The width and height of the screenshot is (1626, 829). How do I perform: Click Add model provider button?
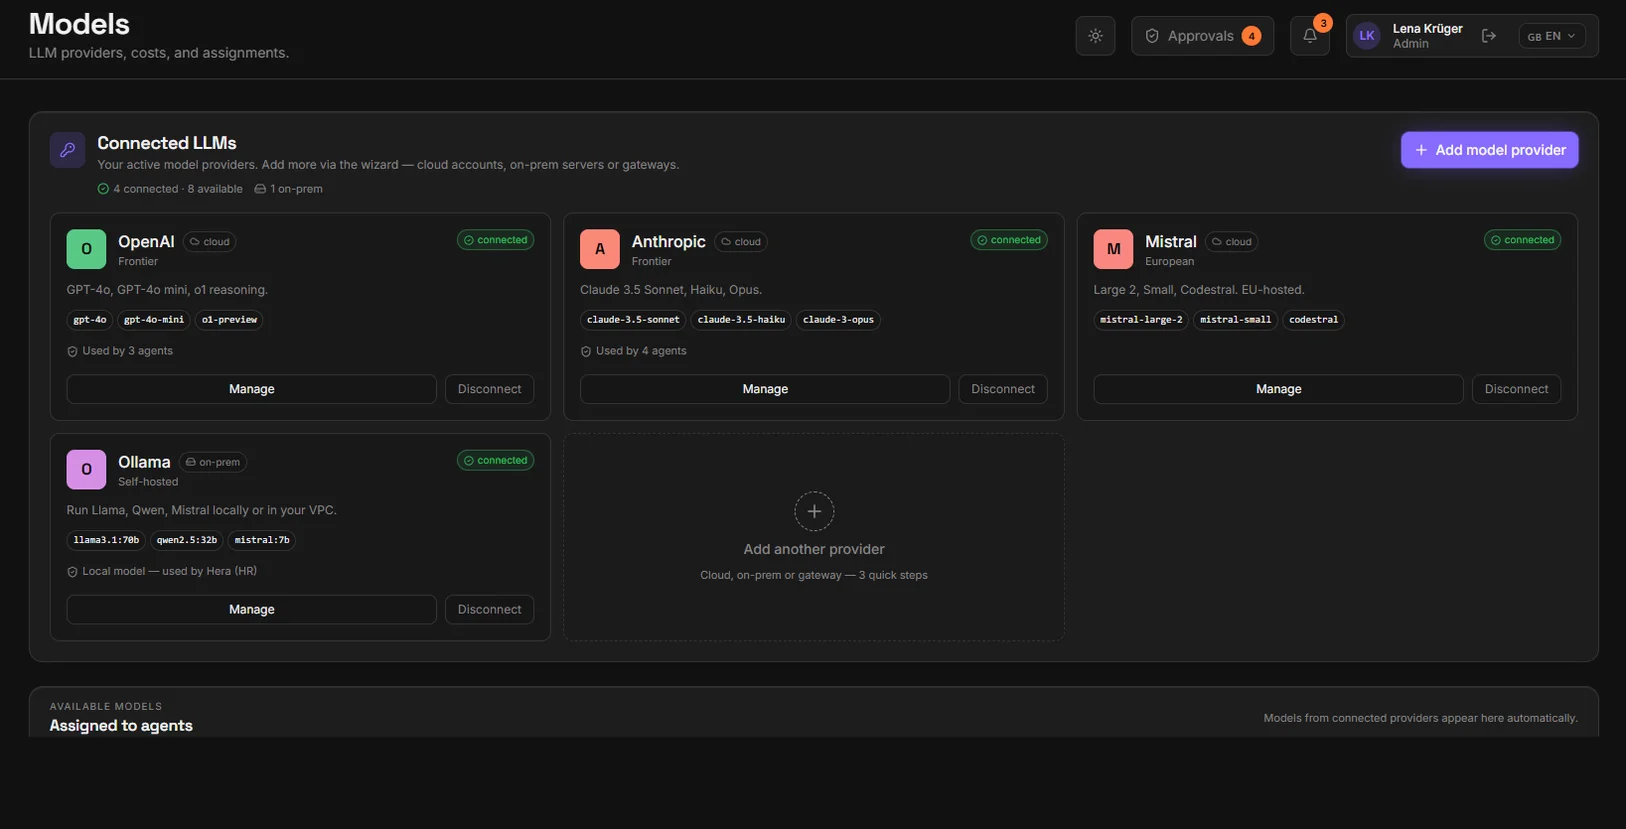click(1489, 150)
